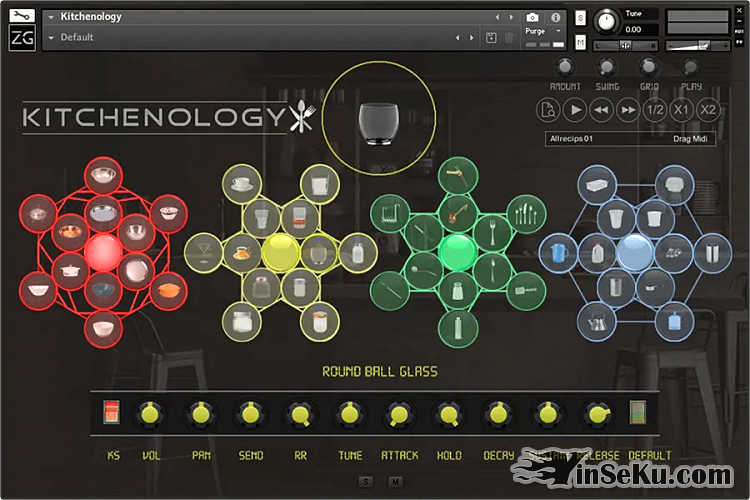Expand the Kitchenology instrument dropdown arrow

50,17
